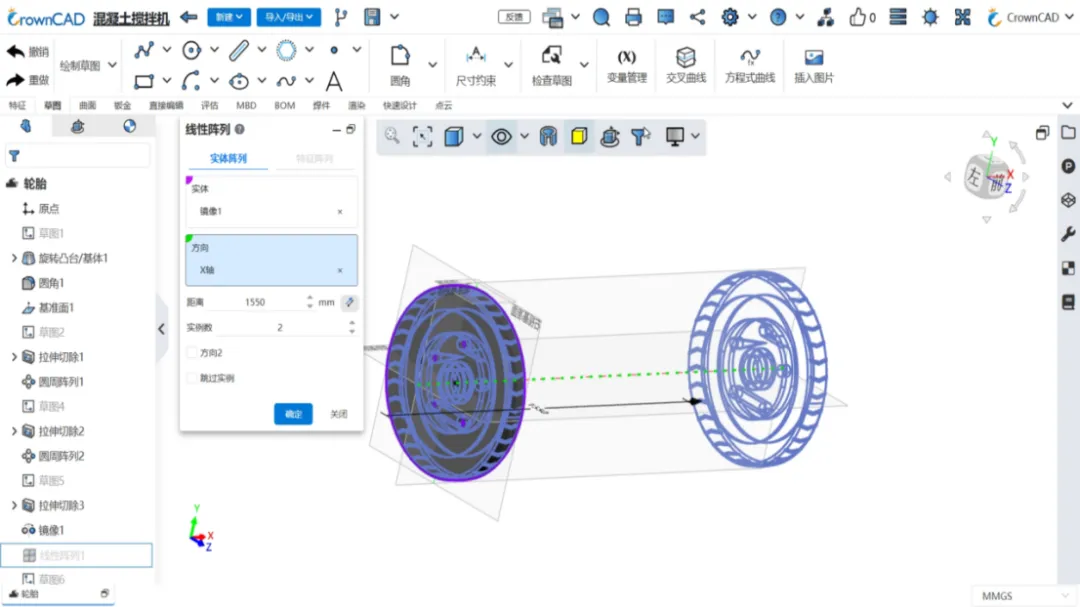Open 变量管理 variable manager

point(627,65)
